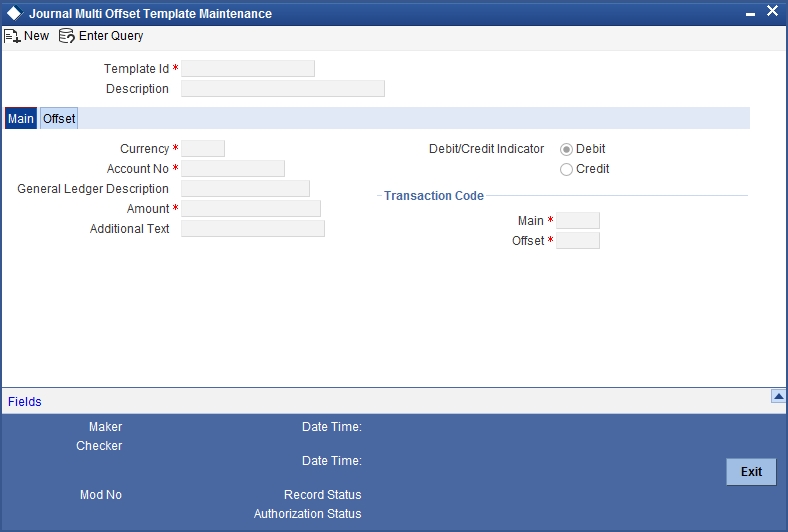The image size is (788, 532).
Task: Select the Debit radio button
Action: coord(566,150)
